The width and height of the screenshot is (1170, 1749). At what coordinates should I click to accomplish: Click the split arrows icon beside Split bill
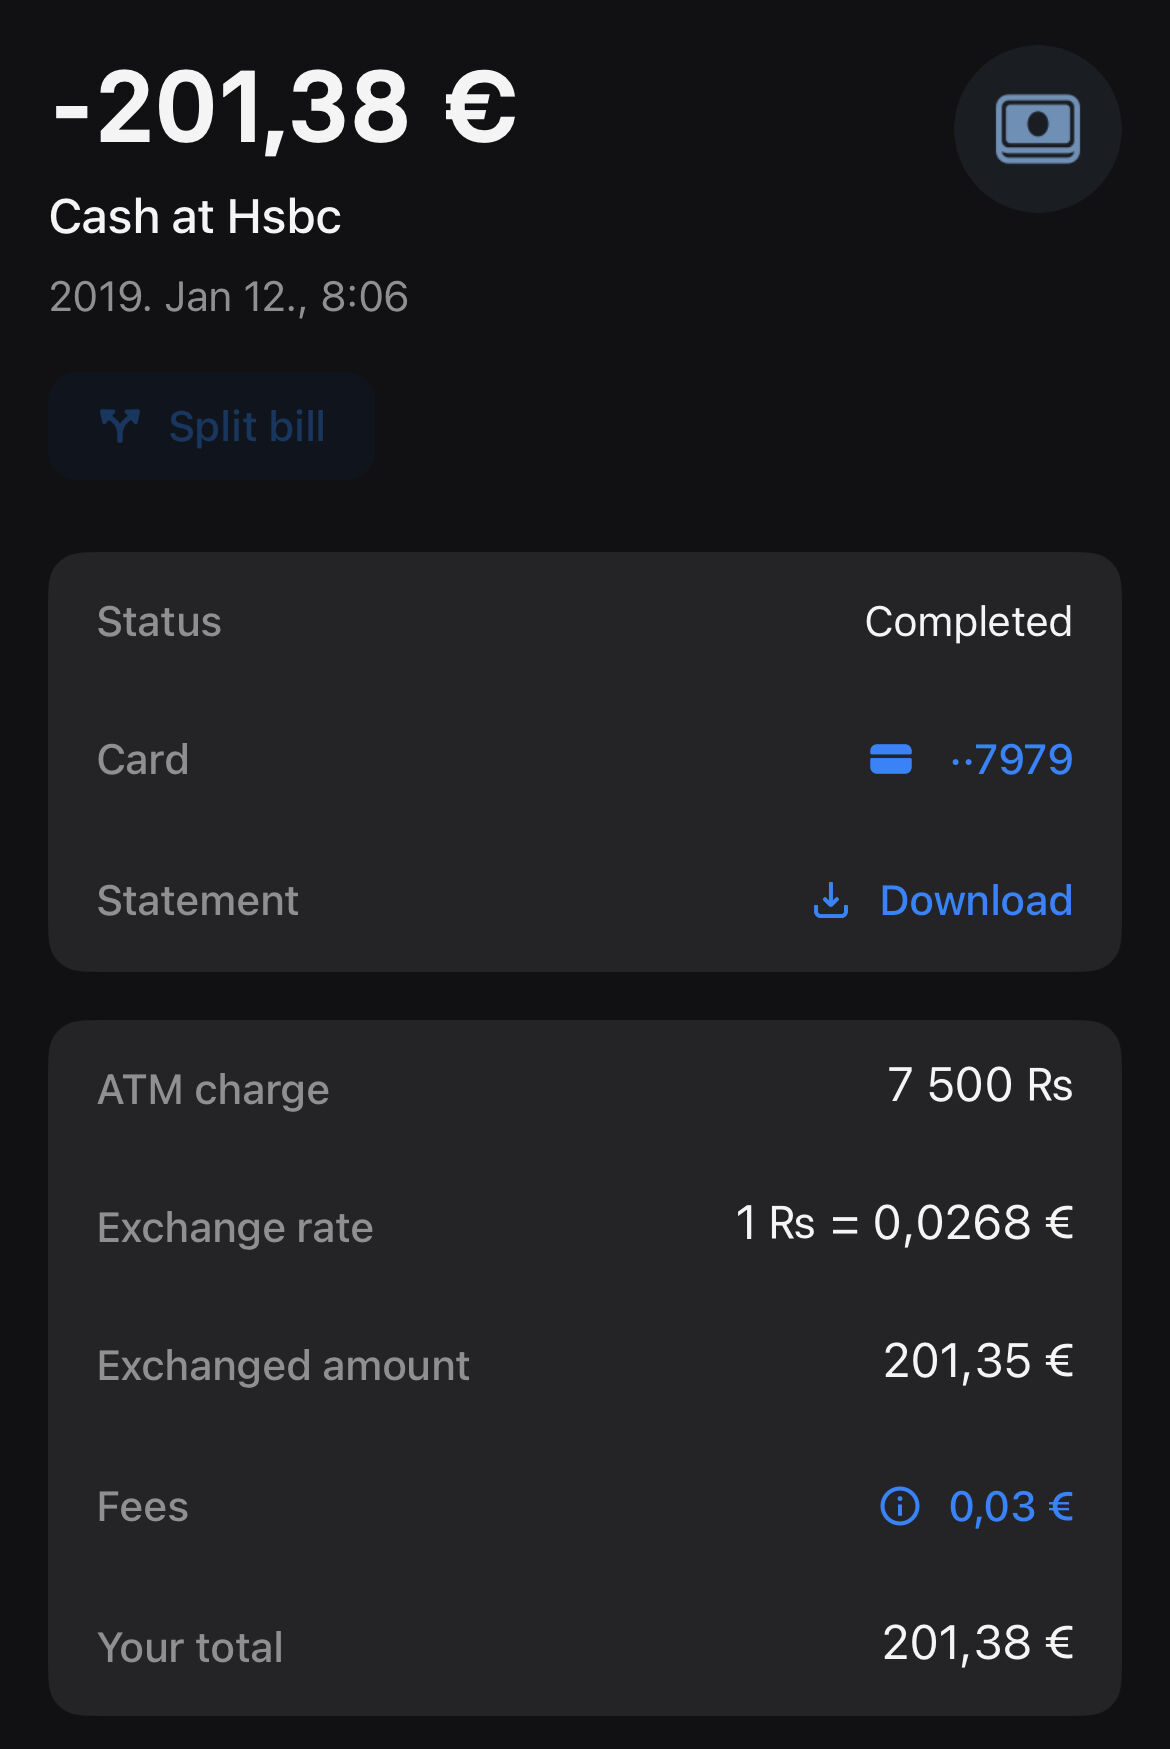tap(120, 426)
